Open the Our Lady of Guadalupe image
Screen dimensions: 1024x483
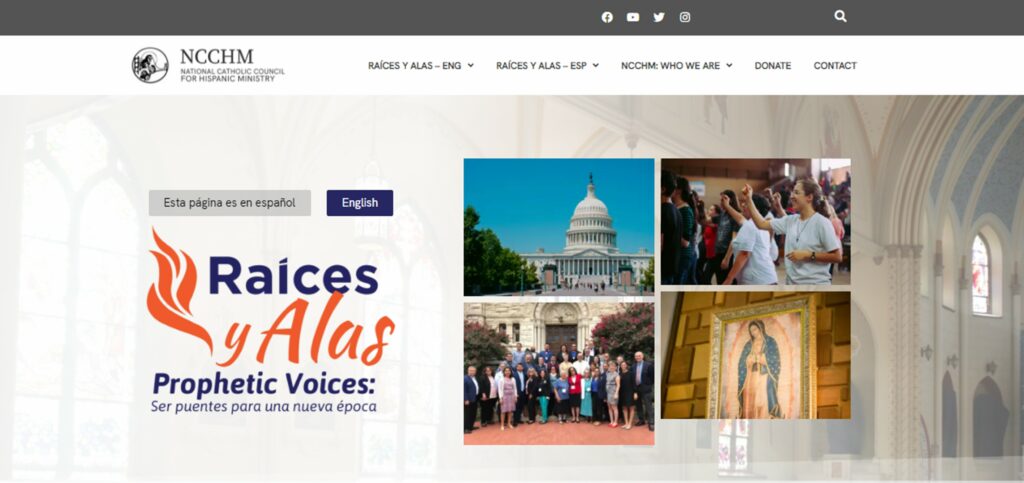tap(756, 355)
